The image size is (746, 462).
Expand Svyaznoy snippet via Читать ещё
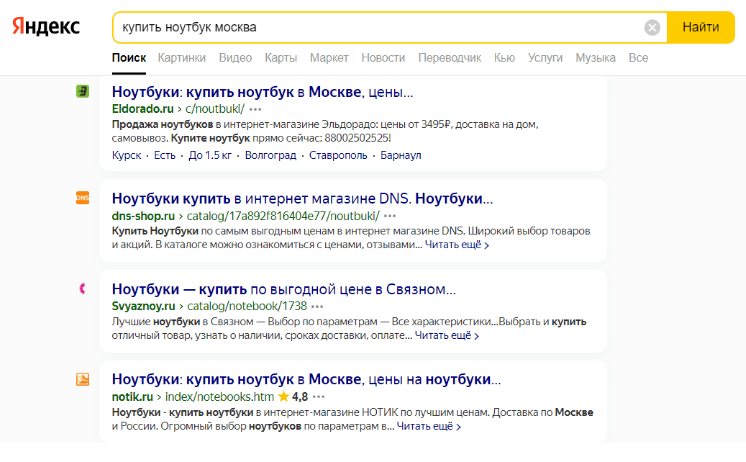click(446, 336)
